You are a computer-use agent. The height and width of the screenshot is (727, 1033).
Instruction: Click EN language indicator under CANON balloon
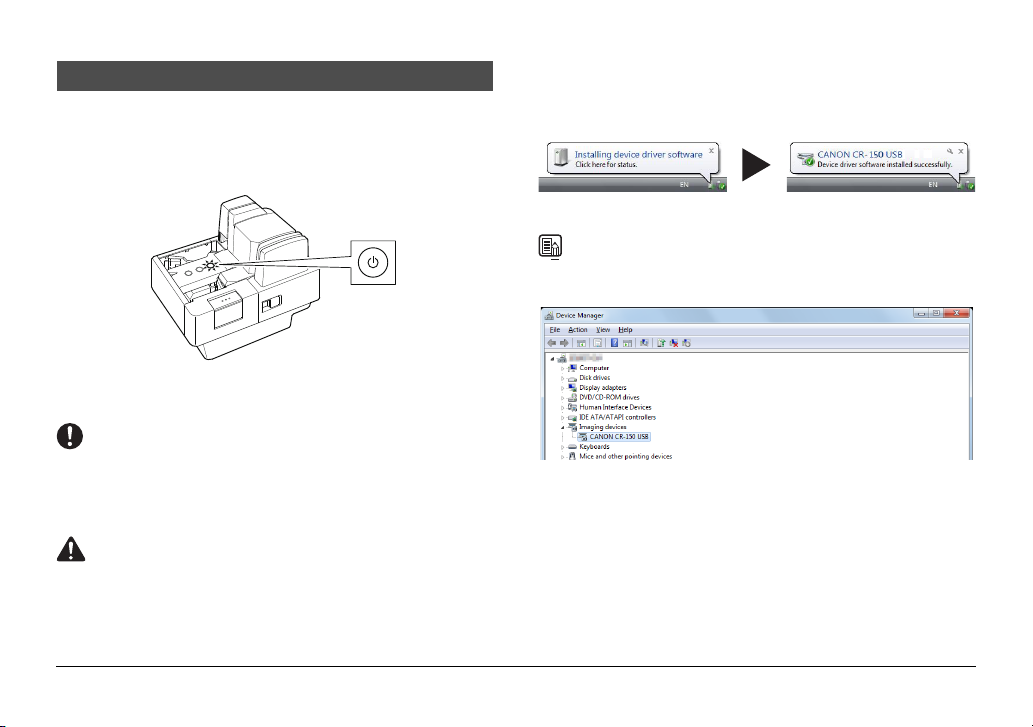click(x=933, y=185)
